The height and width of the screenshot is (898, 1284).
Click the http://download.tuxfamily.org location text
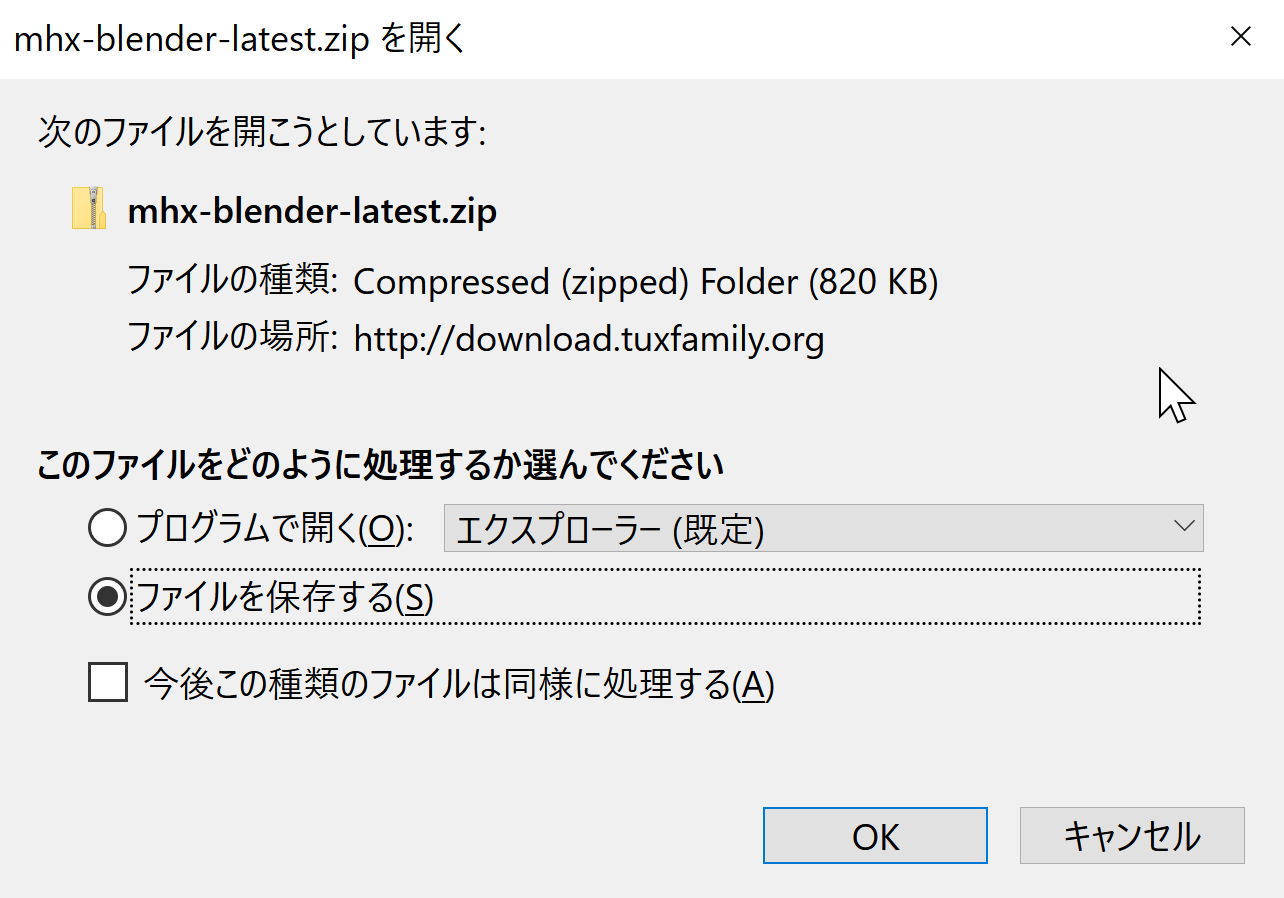[x=589, y=340]
